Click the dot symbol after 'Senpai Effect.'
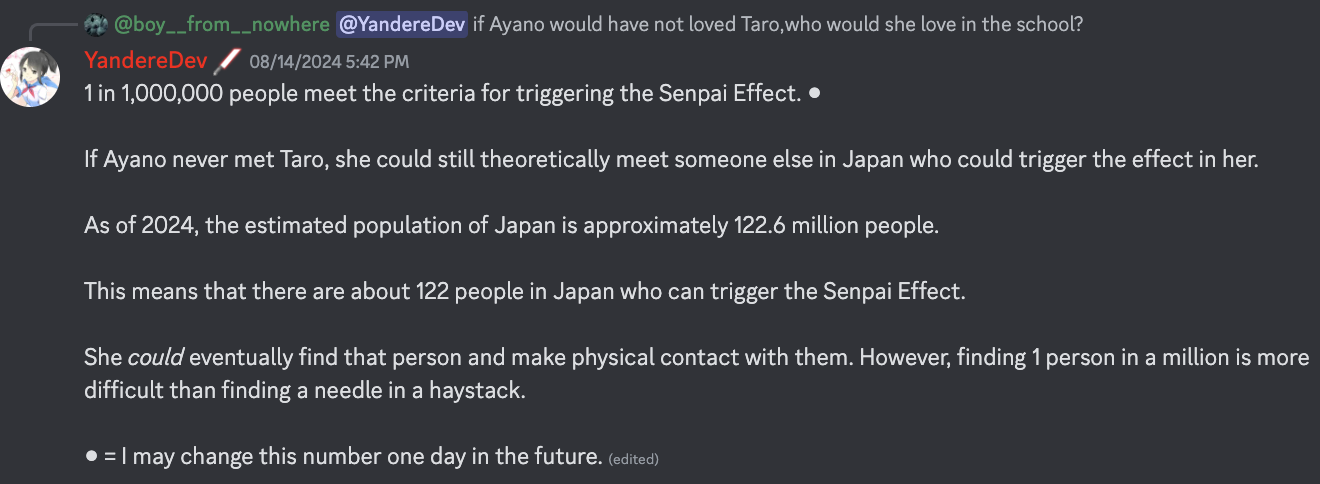This screenshot has height=484, width=1320. tap(814, 94)
